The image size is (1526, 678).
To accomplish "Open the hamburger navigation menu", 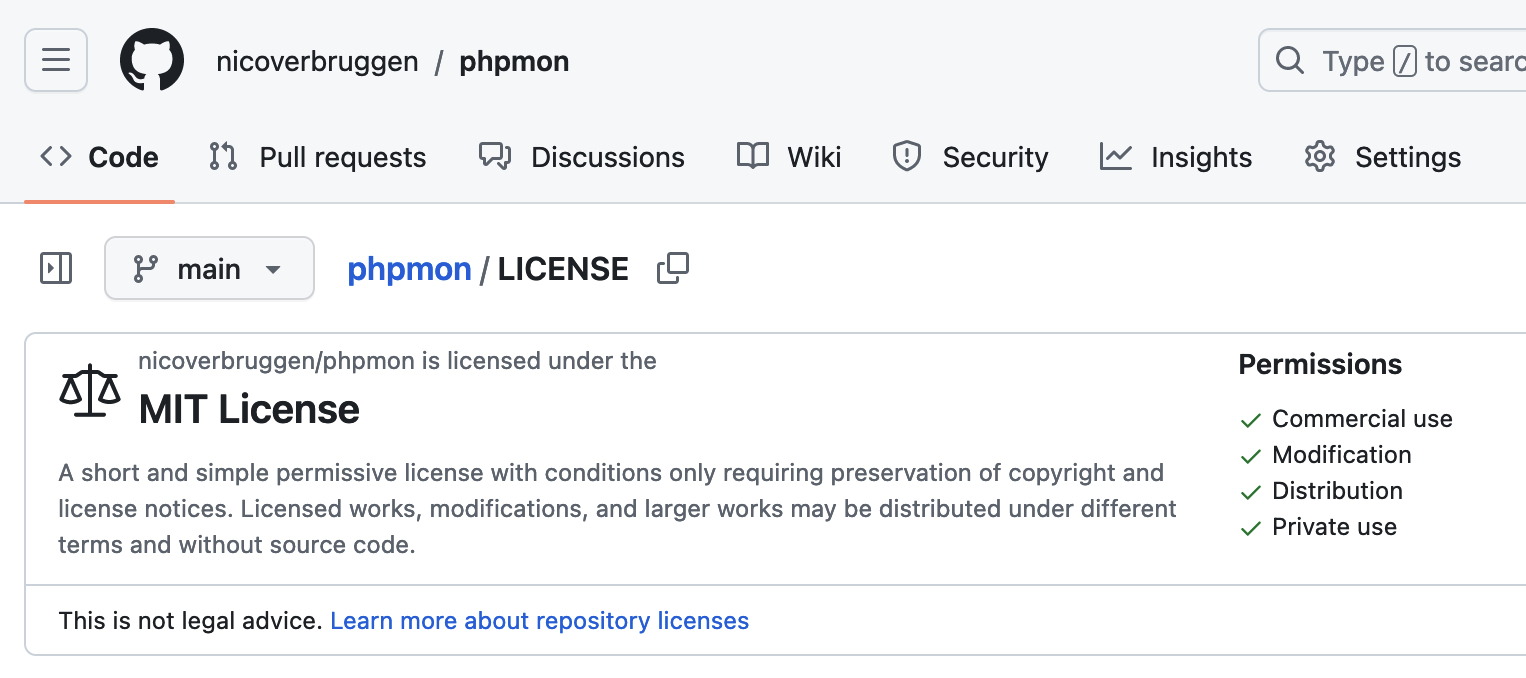I will 56,60.
